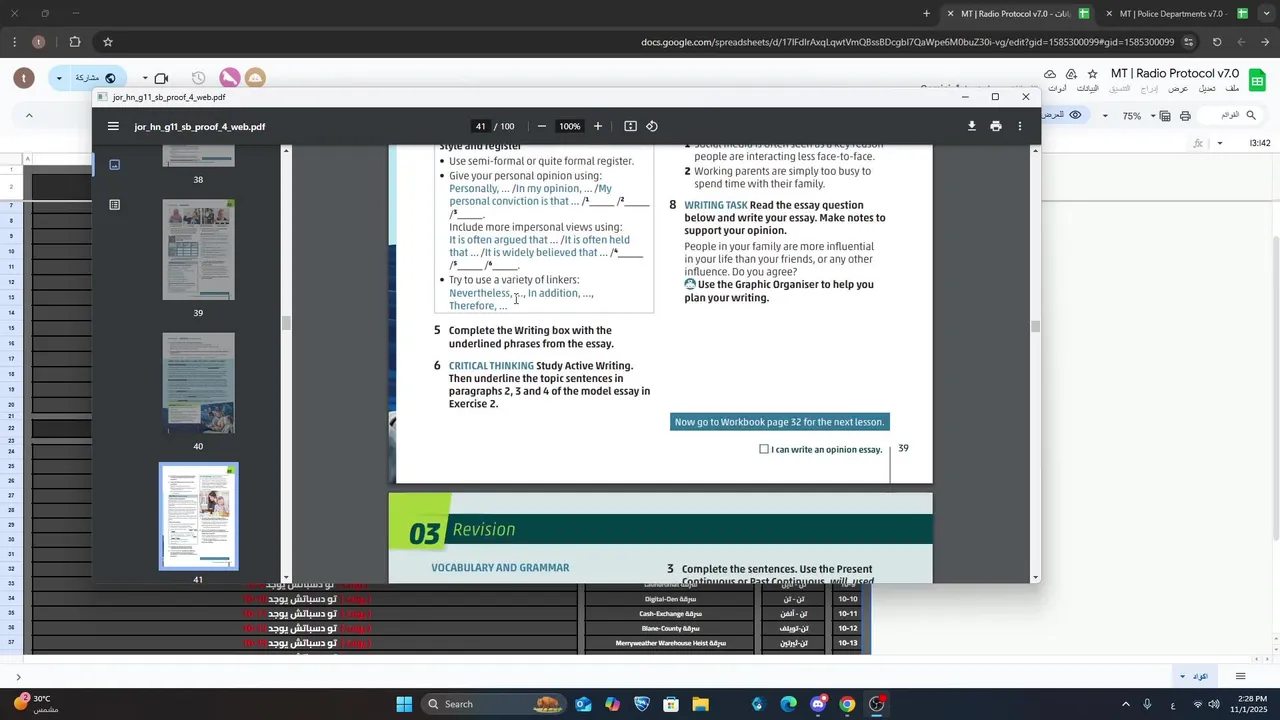This screenshot has width=1280, height=720.
Task: Expand the Meet camera dropdown arrow
Action: tap(145, 78)
